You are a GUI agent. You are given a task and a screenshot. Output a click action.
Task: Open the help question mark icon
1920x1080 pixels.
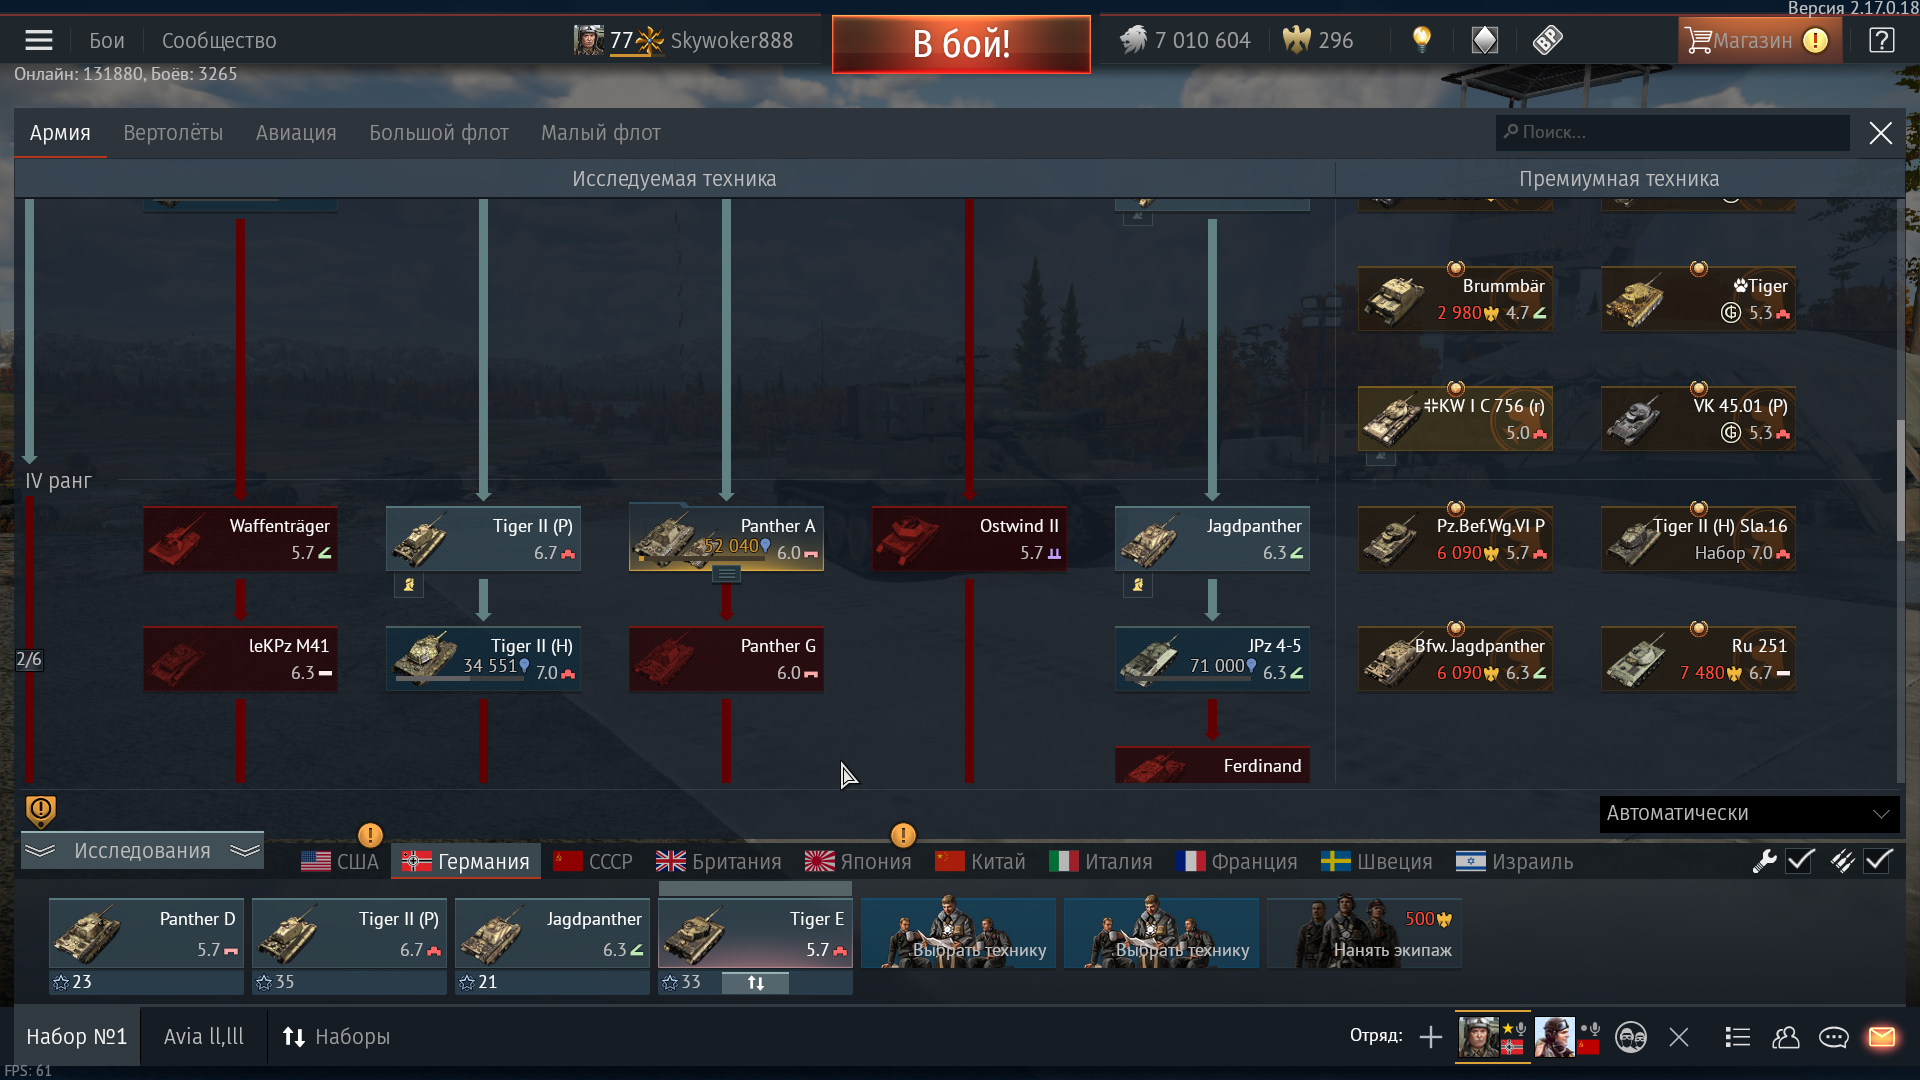pos(1881,40)
